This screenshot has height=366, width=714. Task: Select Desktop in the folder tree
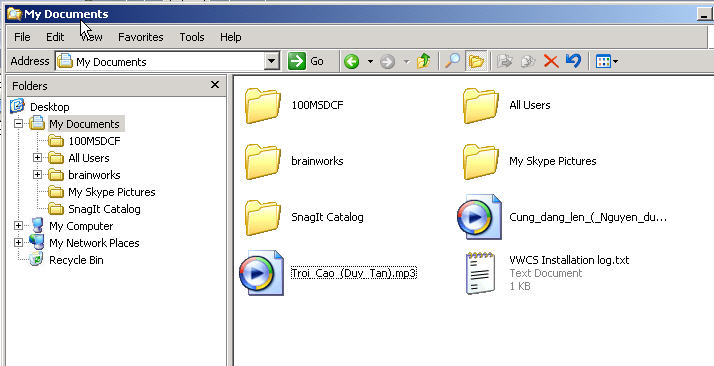50,107
